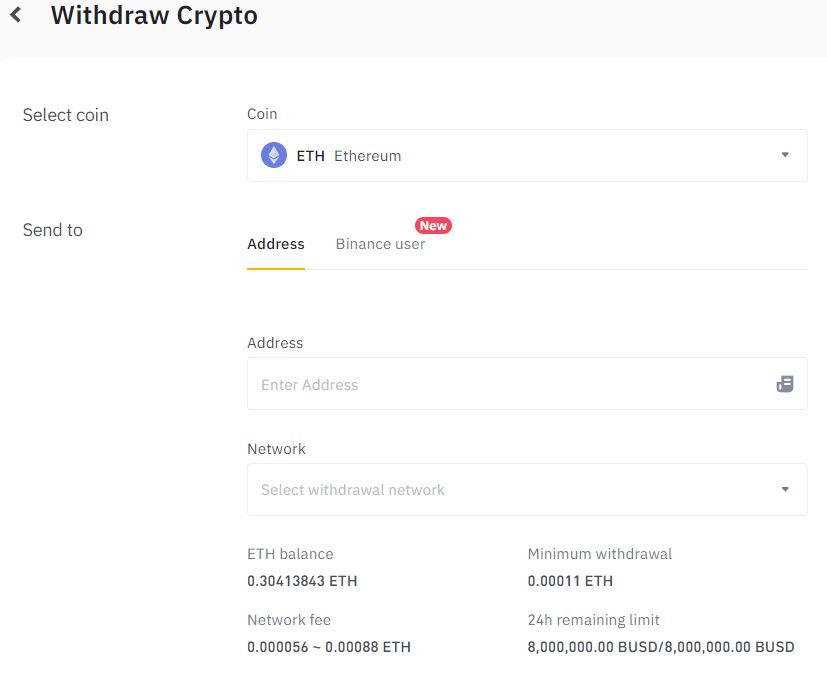Image resolution: width=827 pixels, height=677 pixels.
Task: Expand the Coin selector caret arrow
Action: point(785,154)
